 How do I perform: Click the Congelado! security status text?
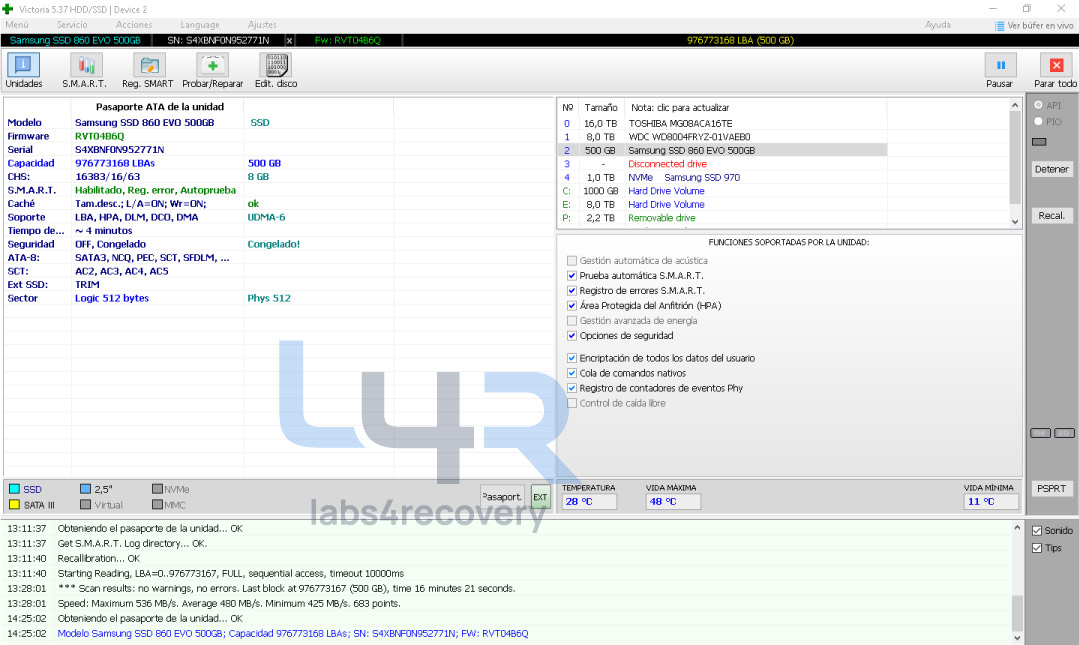click(x=274, y=244)
